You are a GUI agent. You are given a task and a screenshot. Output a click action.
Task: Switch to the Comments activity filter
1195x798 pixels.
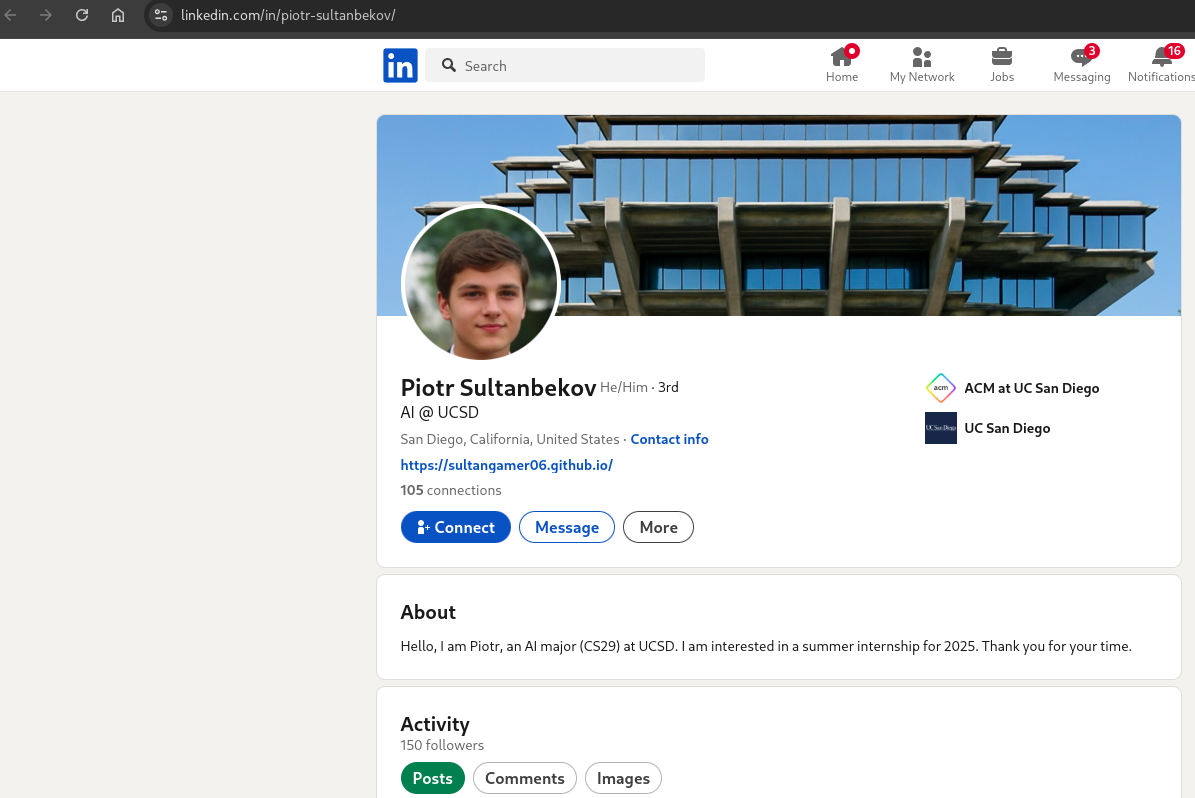click(x=525, y=778)
